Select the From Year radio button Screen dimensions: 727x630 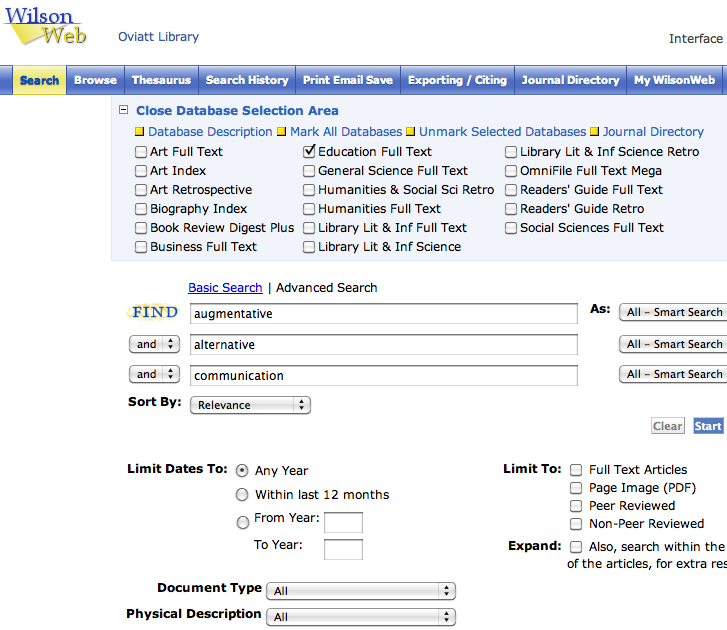coord(242,523)
